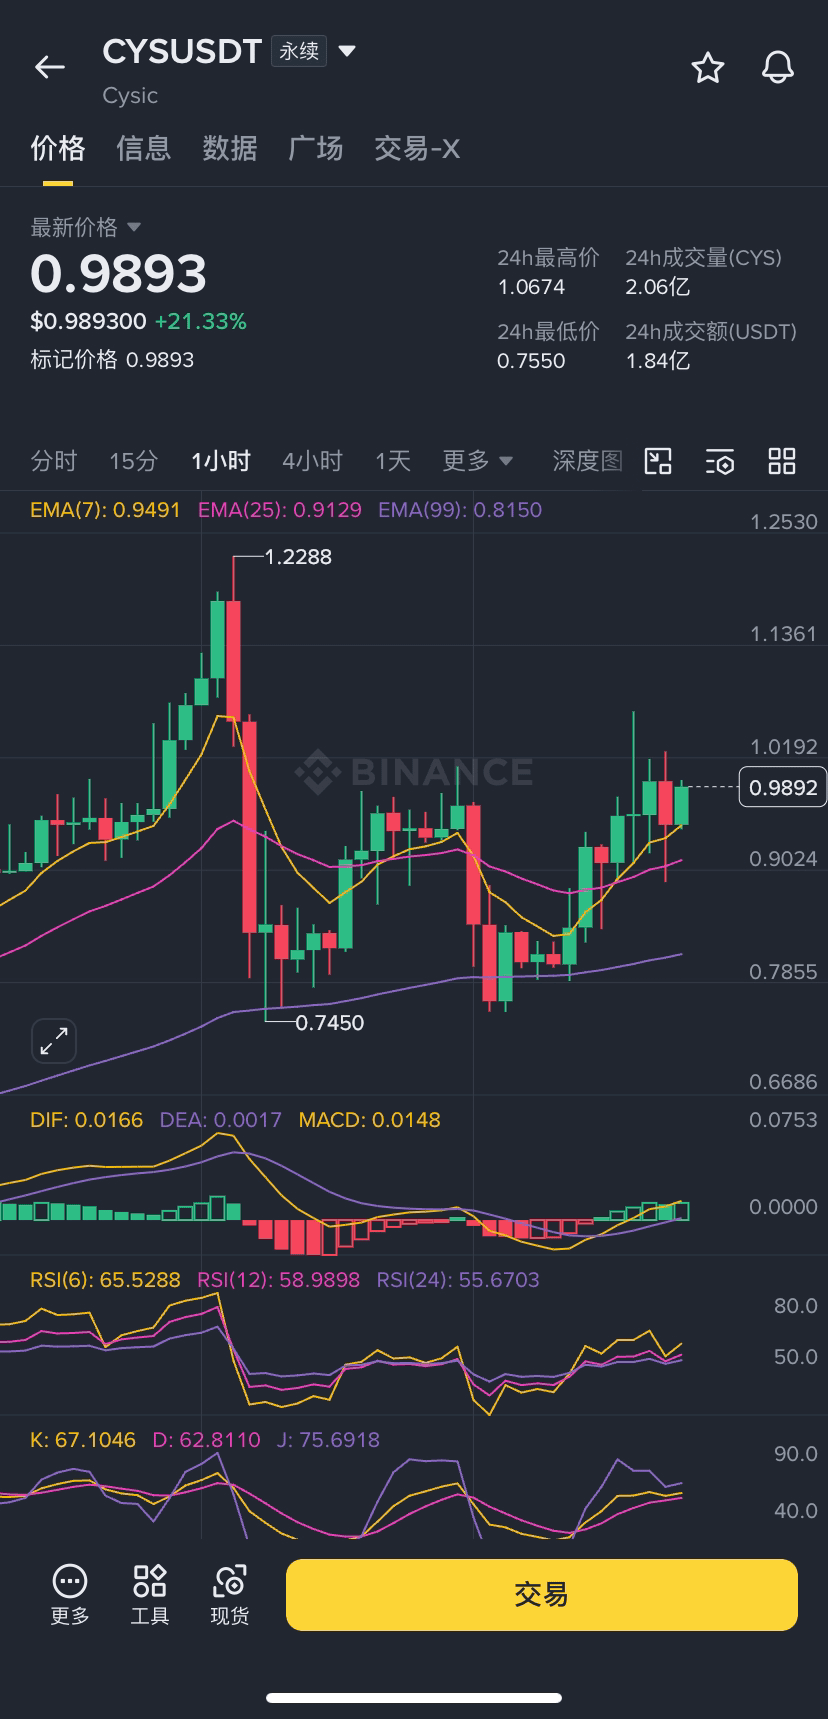
Task: Click the RSI(12) indicator label
Action: 278,1280
